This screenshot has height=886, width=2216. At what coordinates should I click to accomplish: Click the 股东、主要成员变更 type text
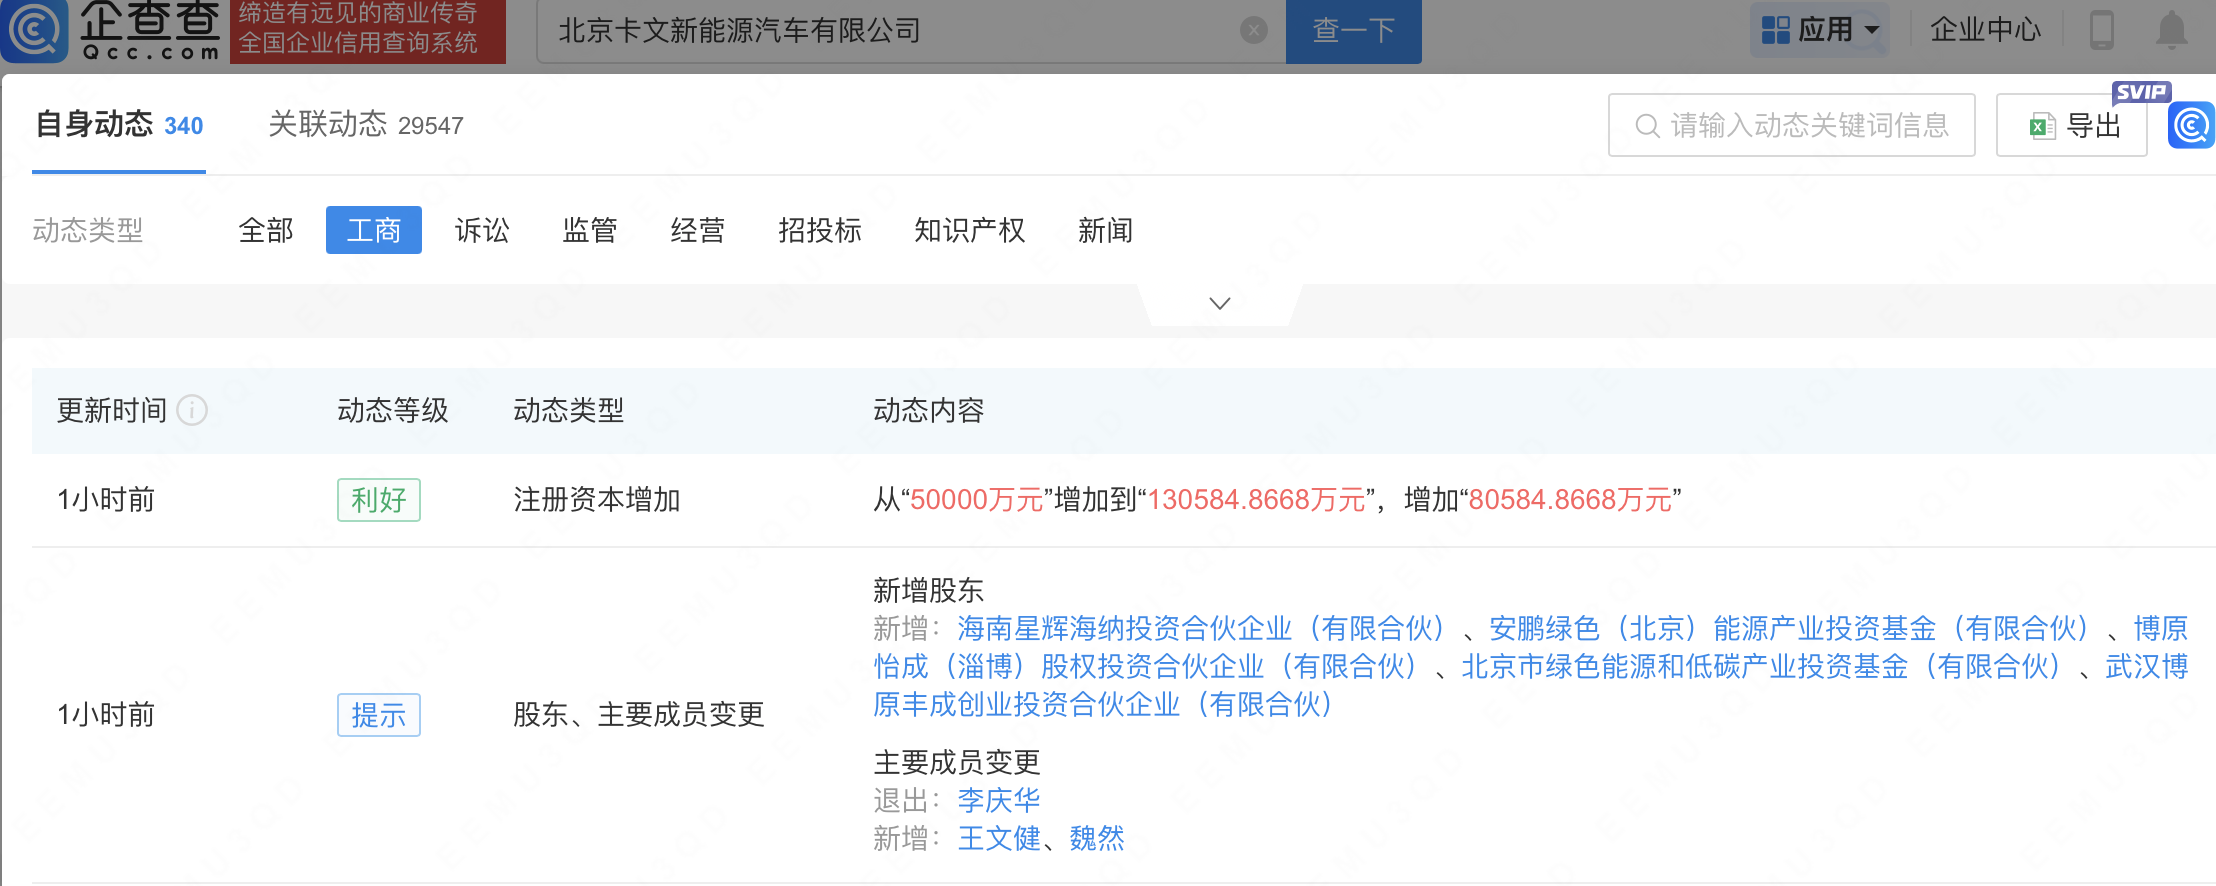point(639,715)
